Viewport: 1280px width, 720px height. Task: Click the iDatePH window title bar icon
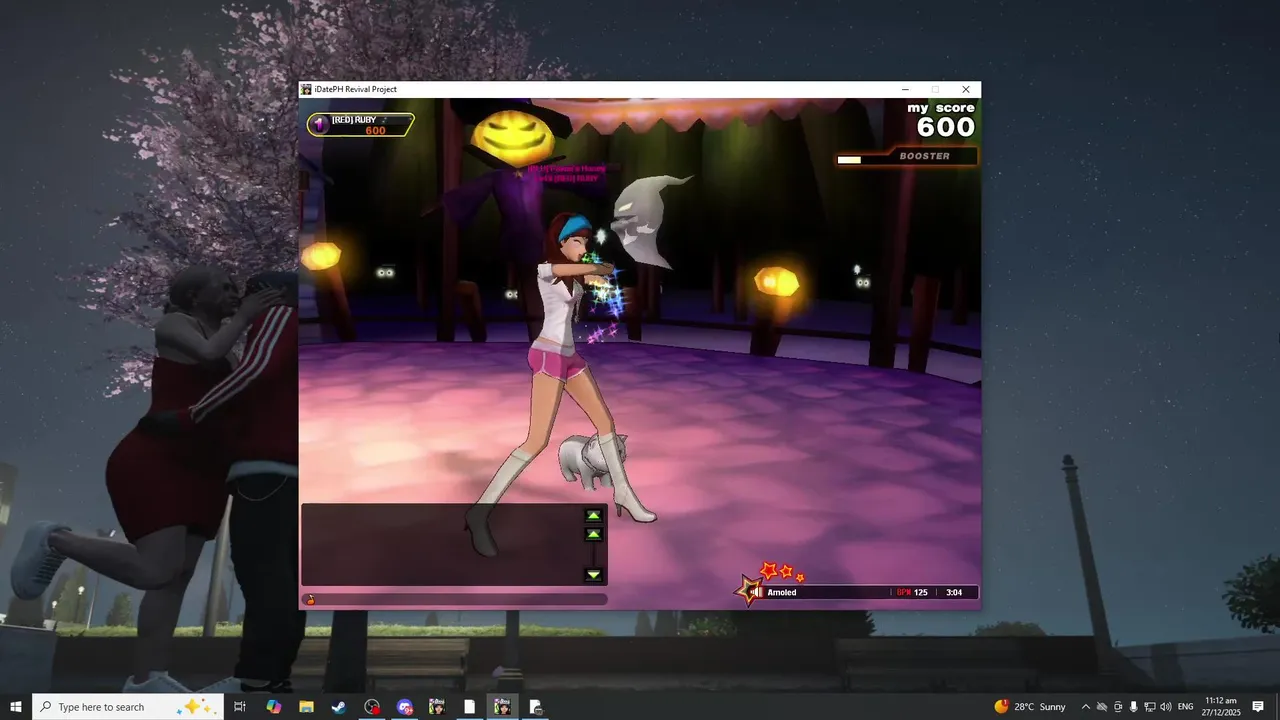coord(307,89)
